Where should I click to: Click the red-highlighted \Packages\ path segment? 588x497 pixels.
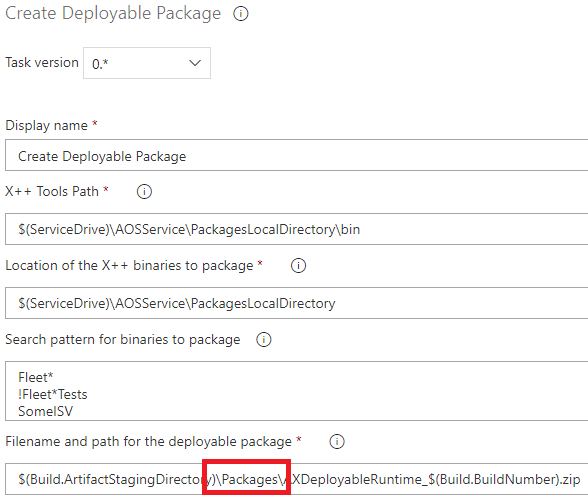247,477
